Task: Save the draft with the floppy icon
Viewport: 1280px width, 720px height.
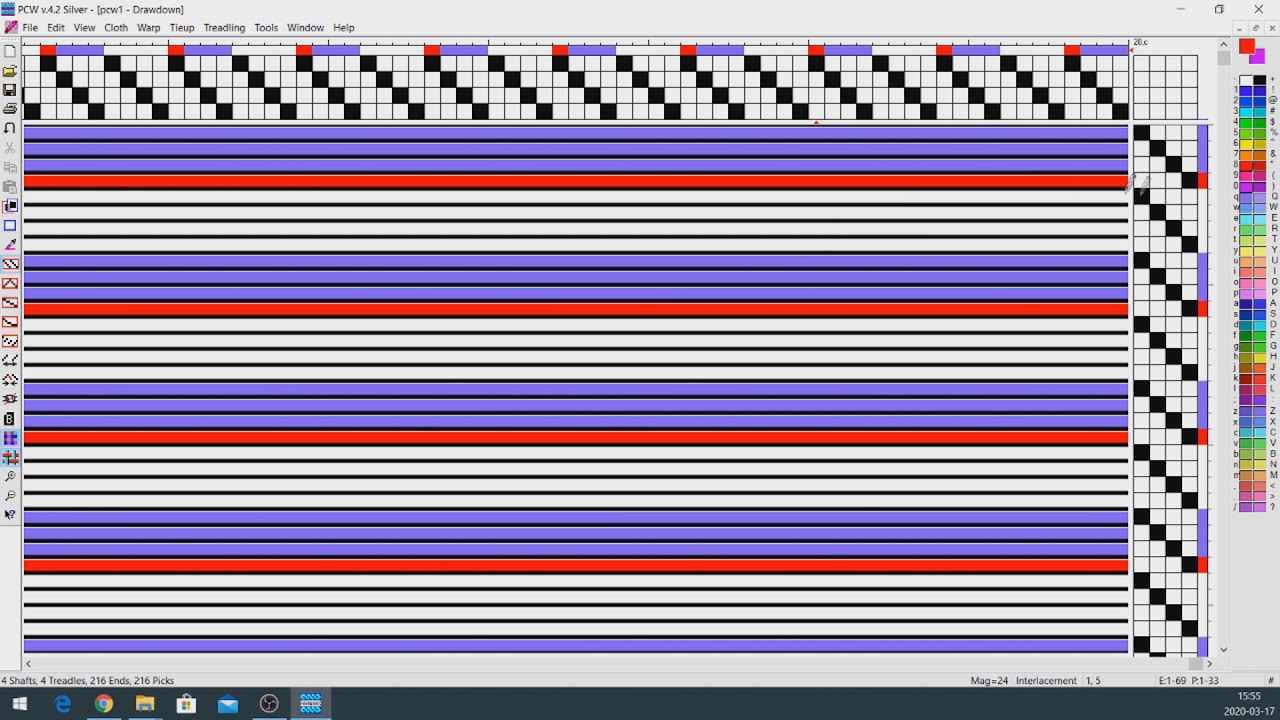Action: (x=10, y=90)
